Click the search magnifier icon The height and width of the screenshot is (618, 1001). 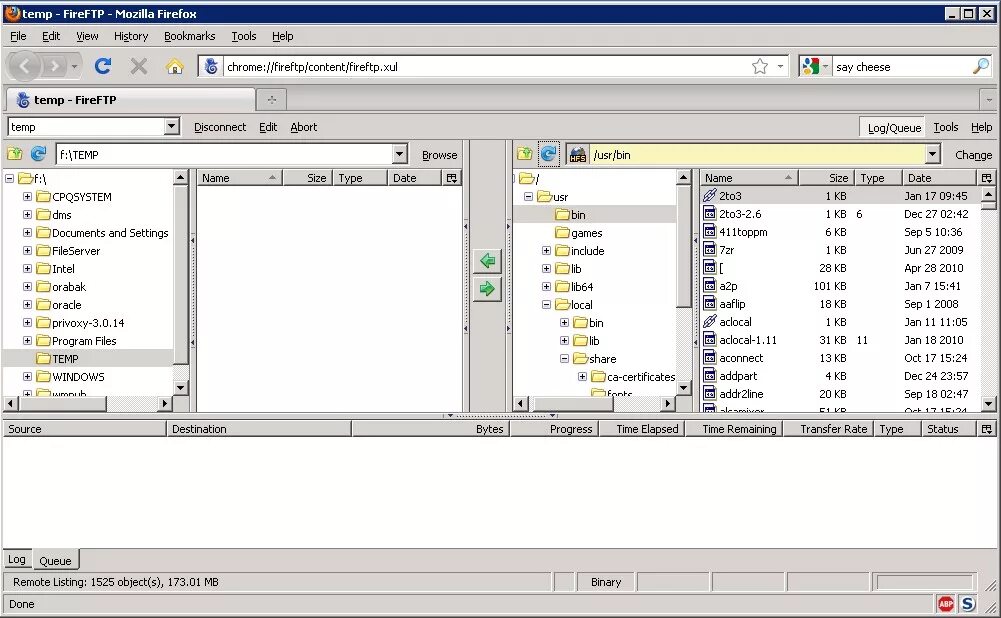[981, 66]
